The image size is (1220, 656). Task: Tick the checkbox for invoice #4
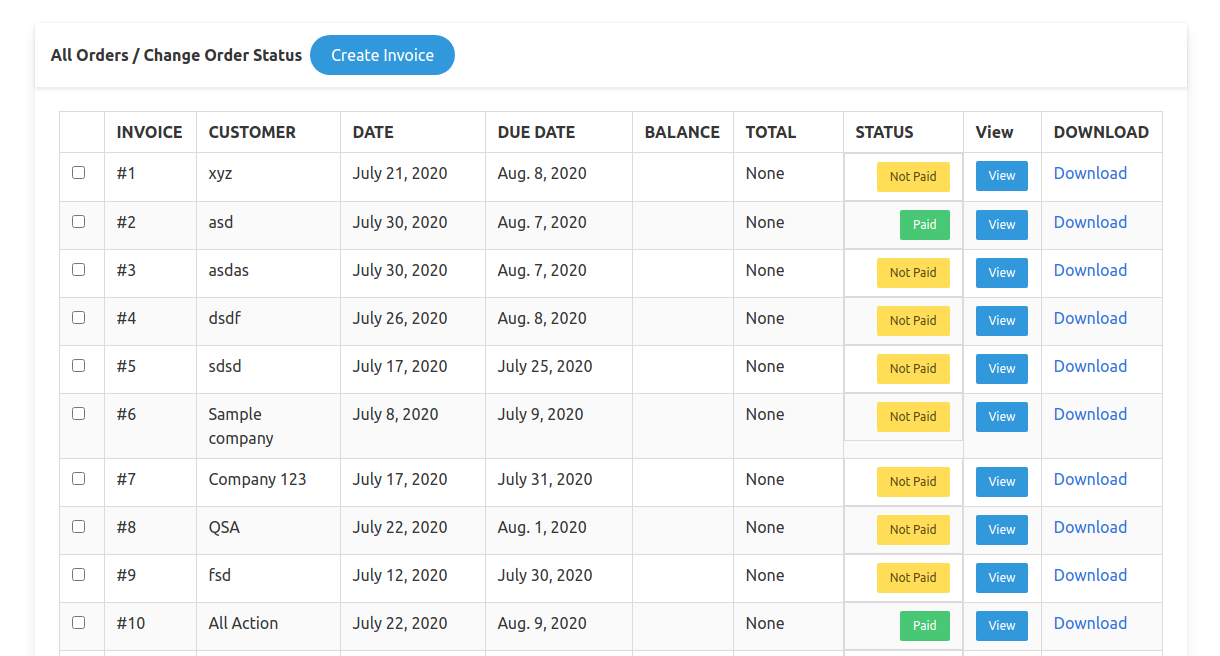(x=79, y=318)
